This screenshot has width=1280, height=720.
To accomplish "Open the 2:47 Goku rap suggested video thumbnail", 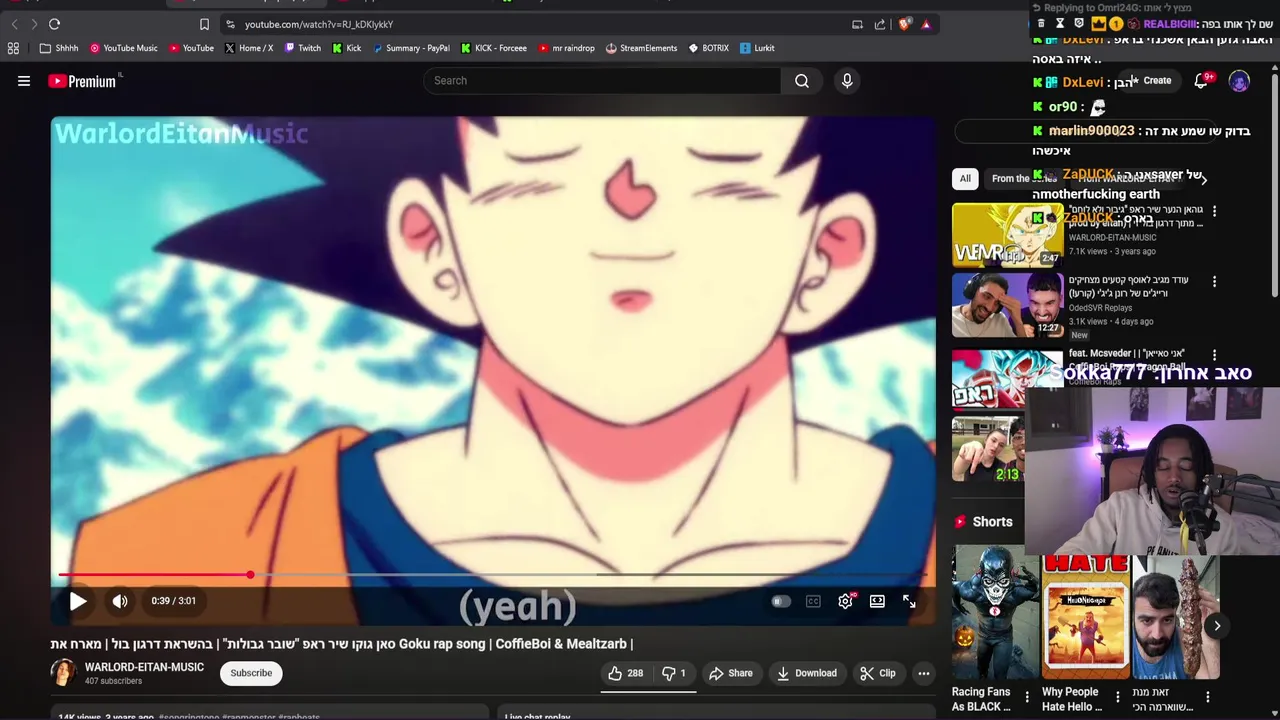I will tap(1007, 235).
